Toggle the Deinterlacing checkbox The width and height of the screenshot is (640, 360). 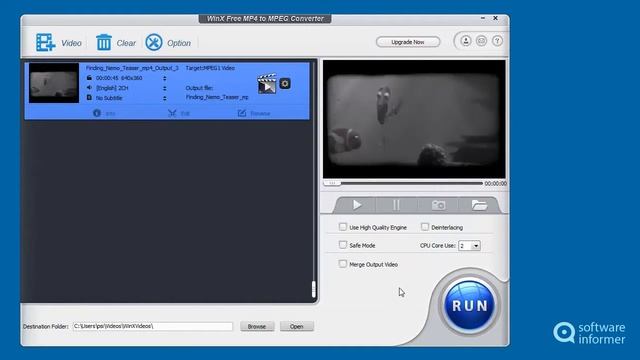(425, 227)
